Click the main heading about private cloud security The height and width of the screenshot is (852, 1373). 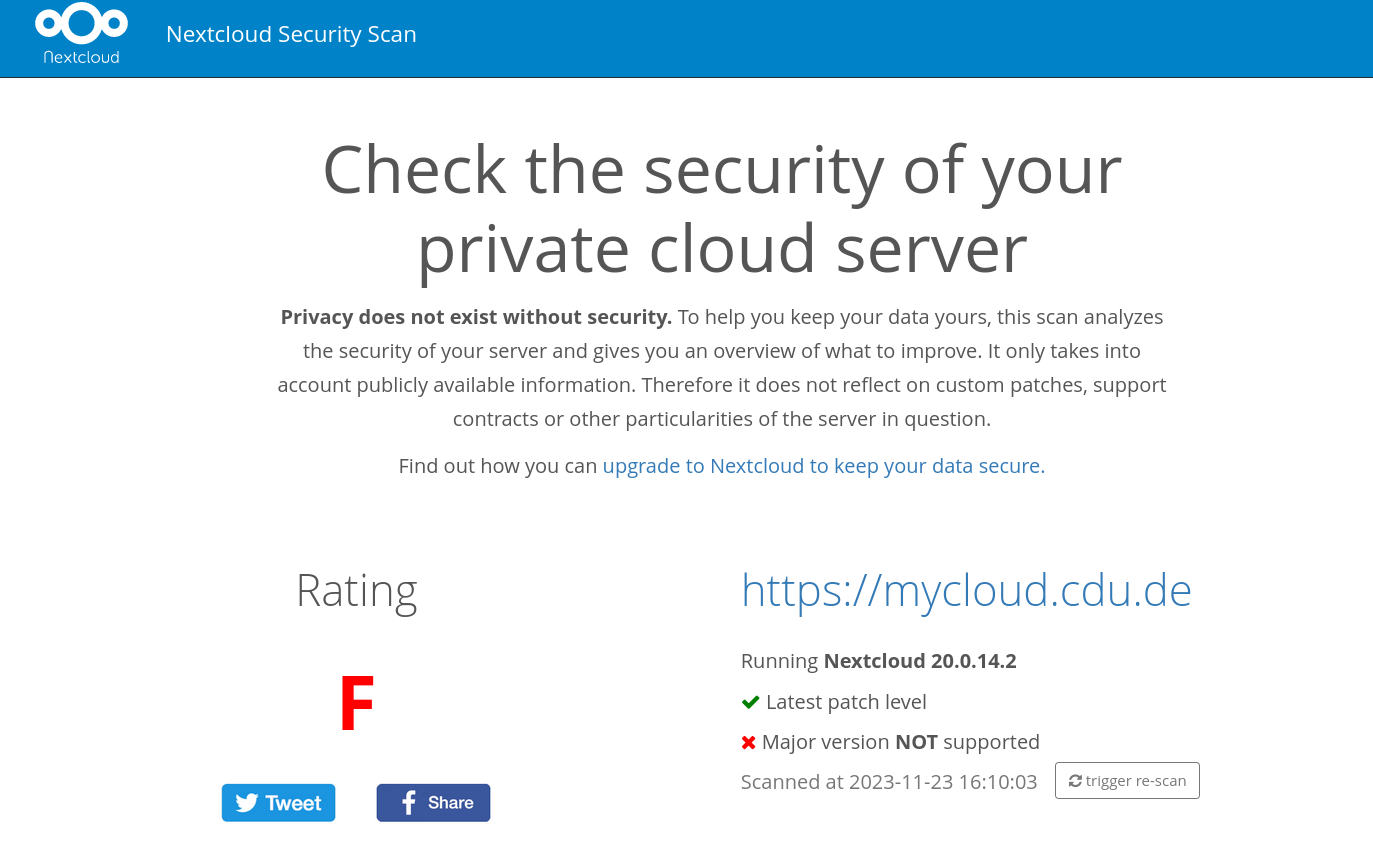(x=722, y=208)
